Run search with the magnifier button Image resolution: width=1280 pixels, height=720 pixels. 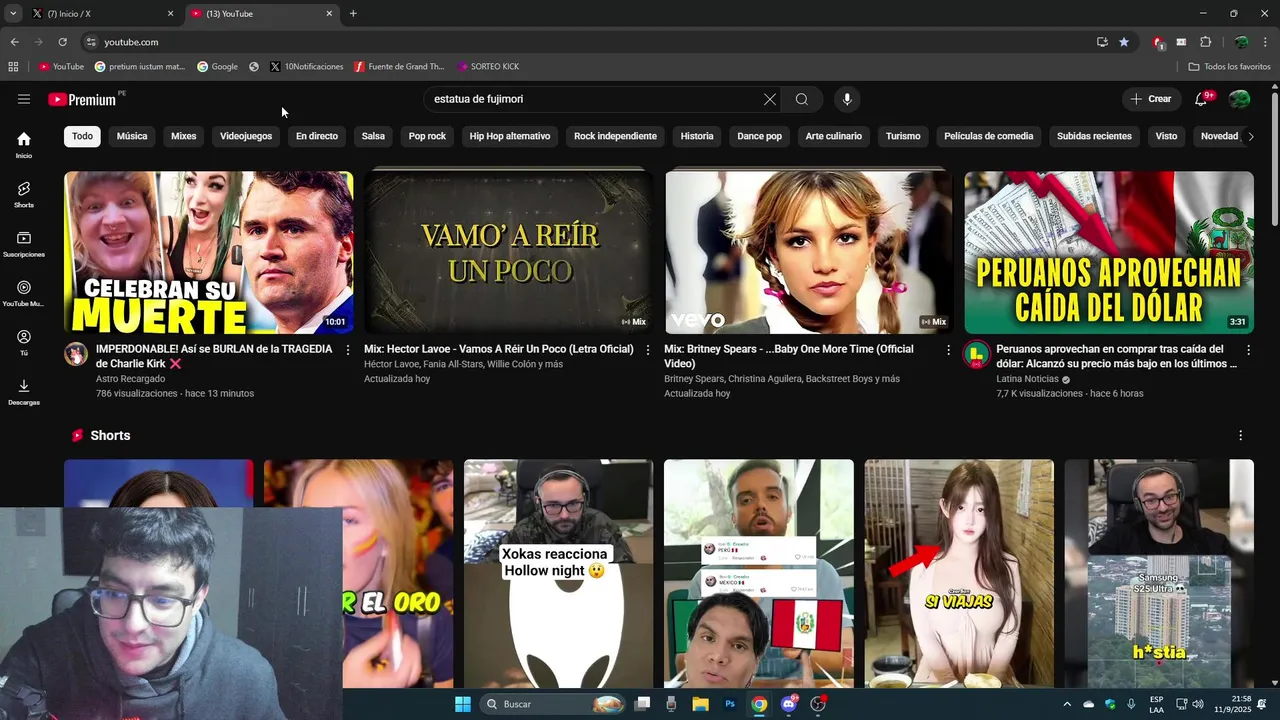[x=802, y=99]
